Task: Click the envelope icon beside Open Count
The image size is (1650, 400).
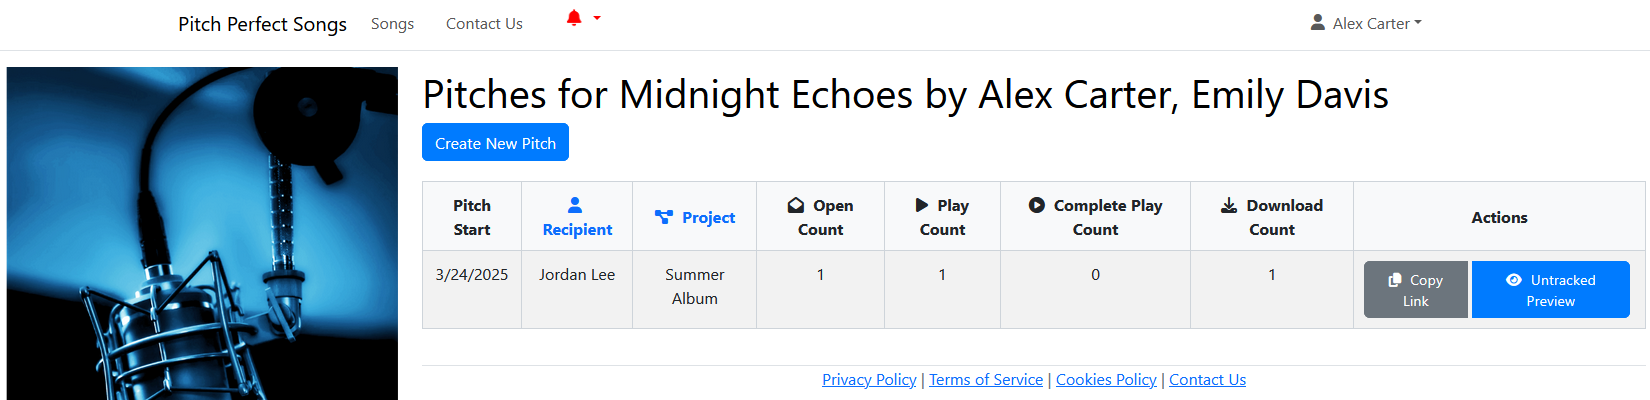Action: pos(796,205)
